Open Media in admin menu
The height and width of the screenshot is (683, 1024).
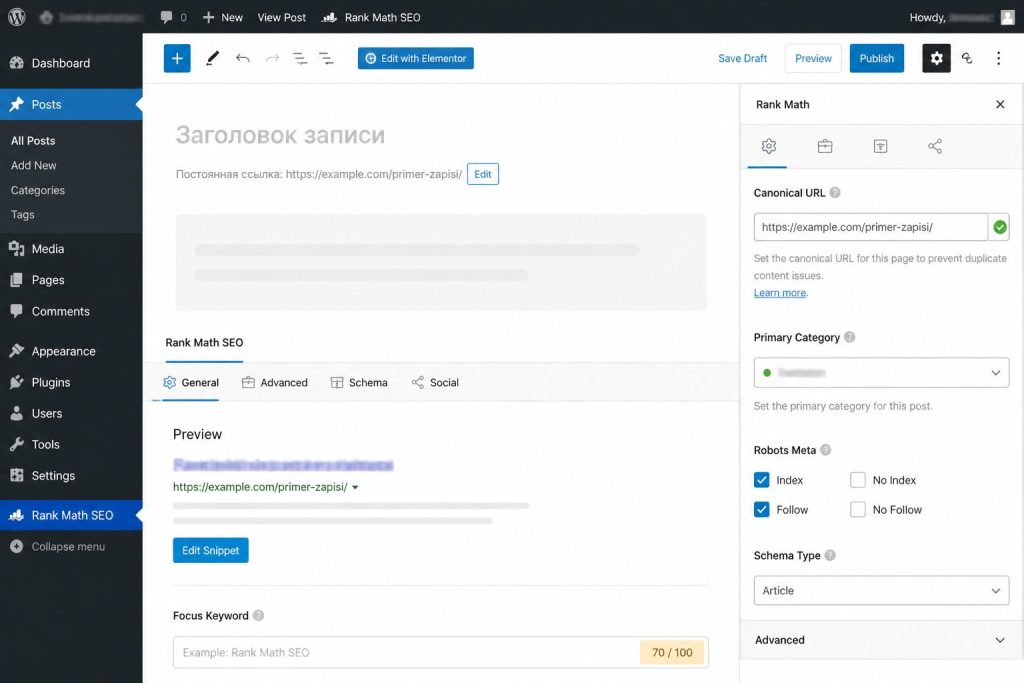[71, 249]
